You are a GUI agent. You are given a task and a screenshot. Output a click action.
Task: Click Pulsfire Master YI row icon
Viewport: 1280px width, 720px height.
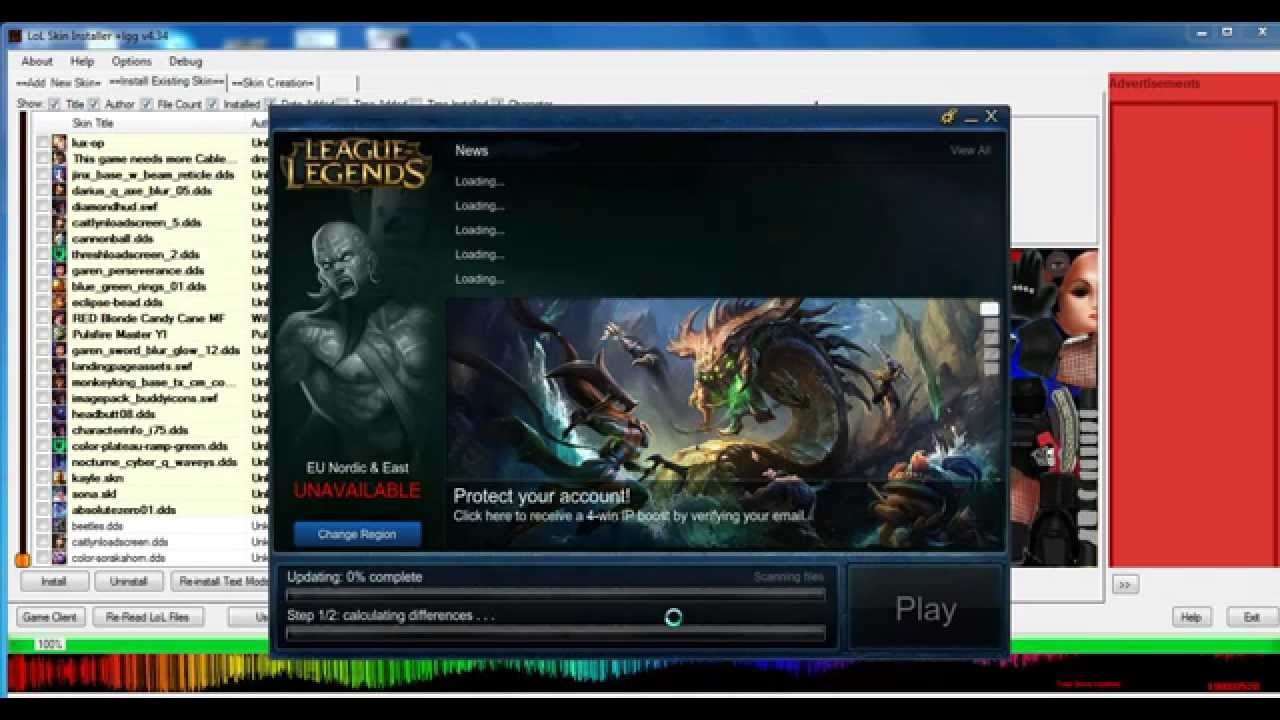[x=59, y=335]
